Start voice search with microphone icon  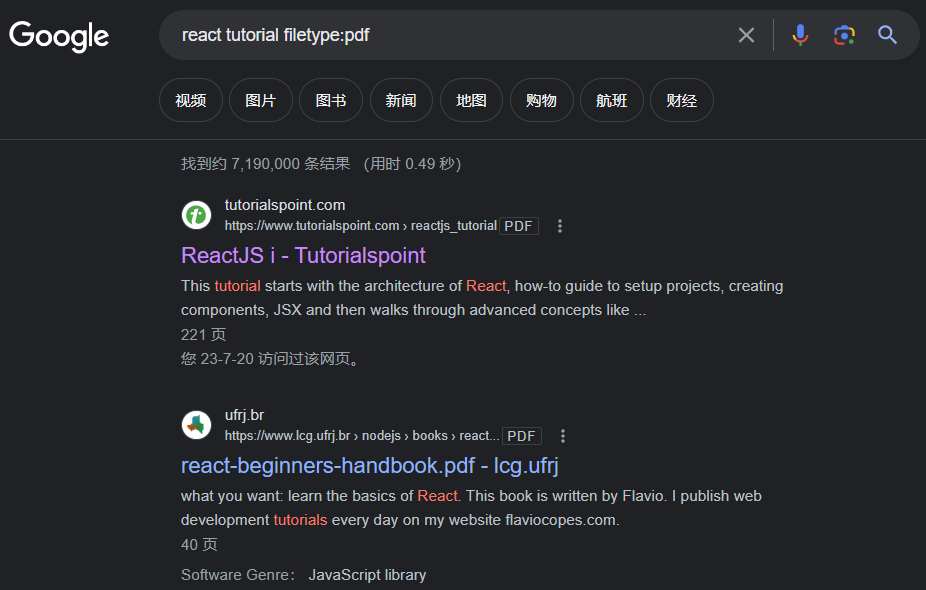pyautogui.click(x=800, y=35)
